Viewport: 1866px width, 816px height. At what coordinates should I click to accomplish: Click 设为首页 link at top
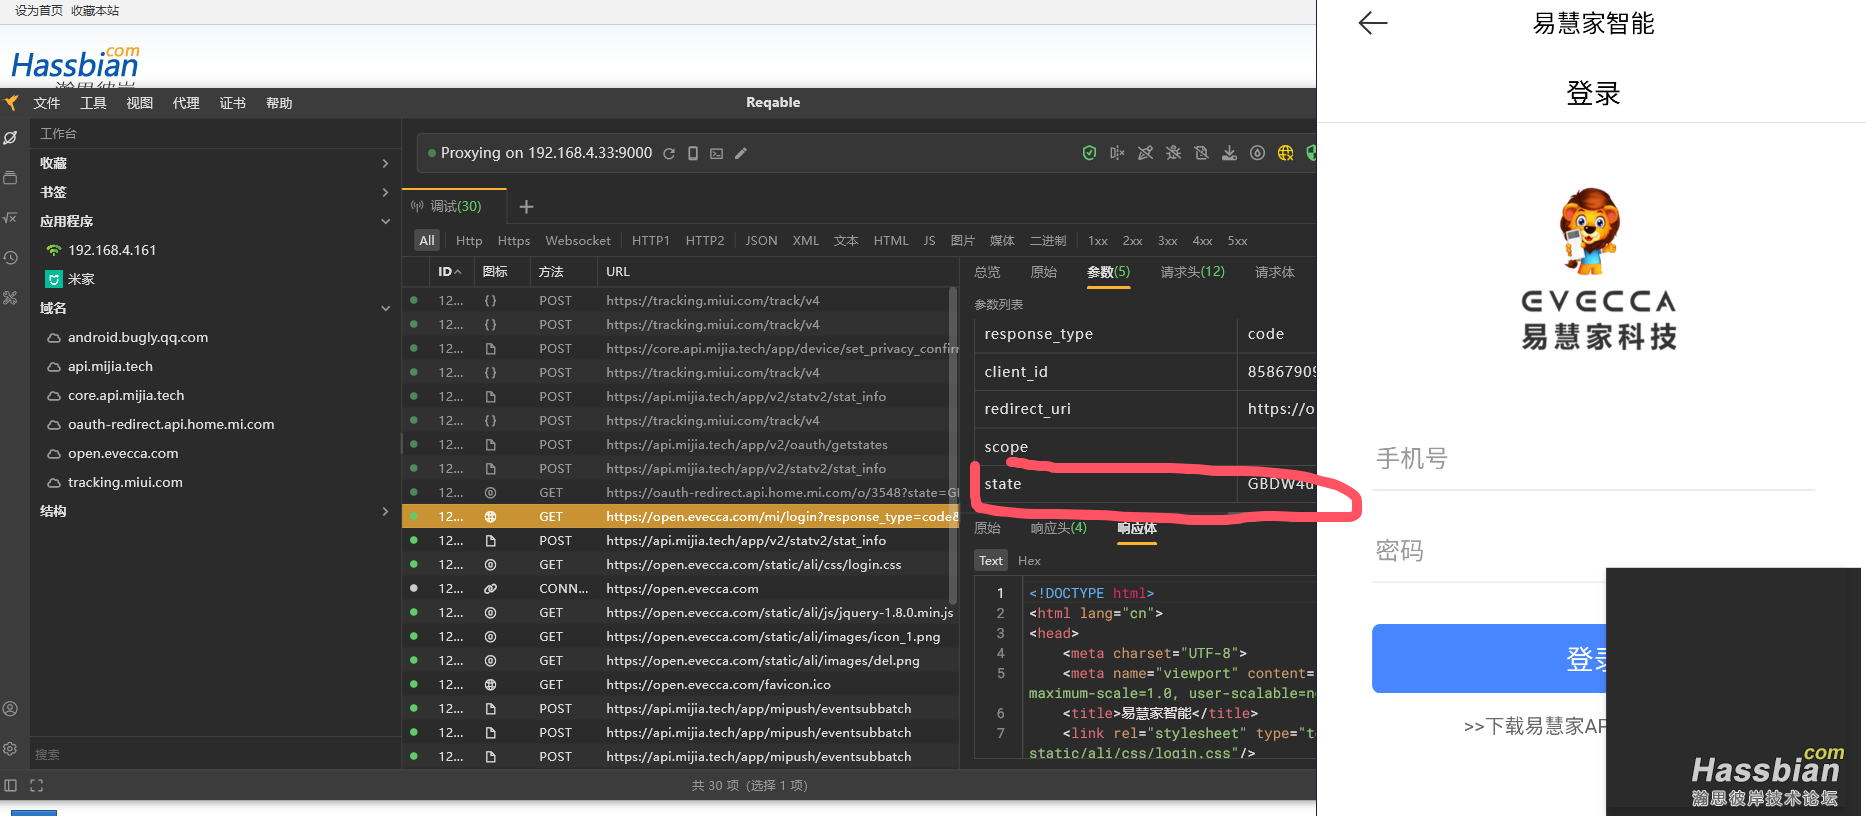click(39, 10)
